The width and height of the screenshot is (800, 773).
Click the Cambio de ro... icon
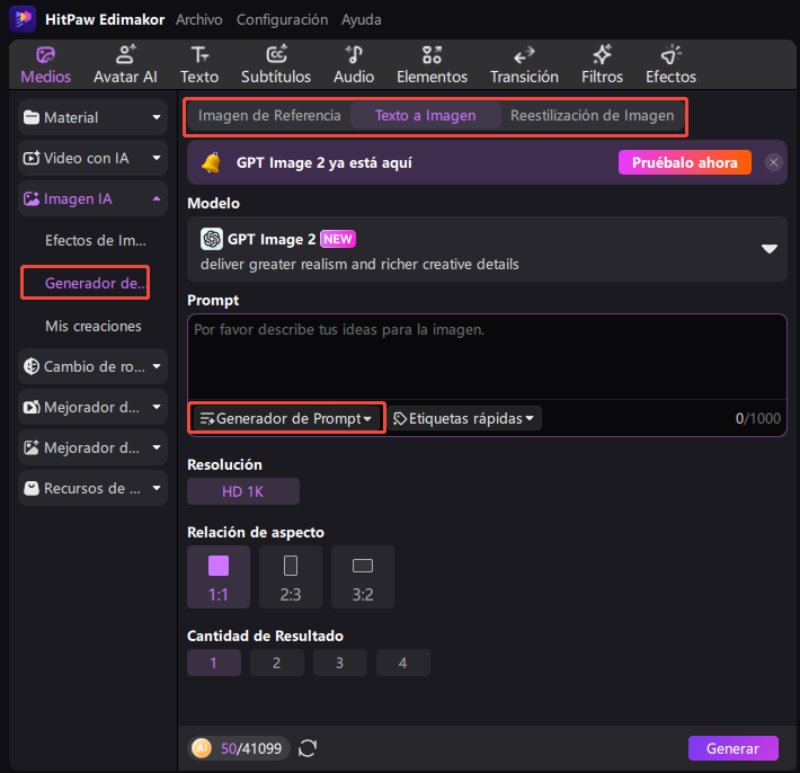[31, 366]
